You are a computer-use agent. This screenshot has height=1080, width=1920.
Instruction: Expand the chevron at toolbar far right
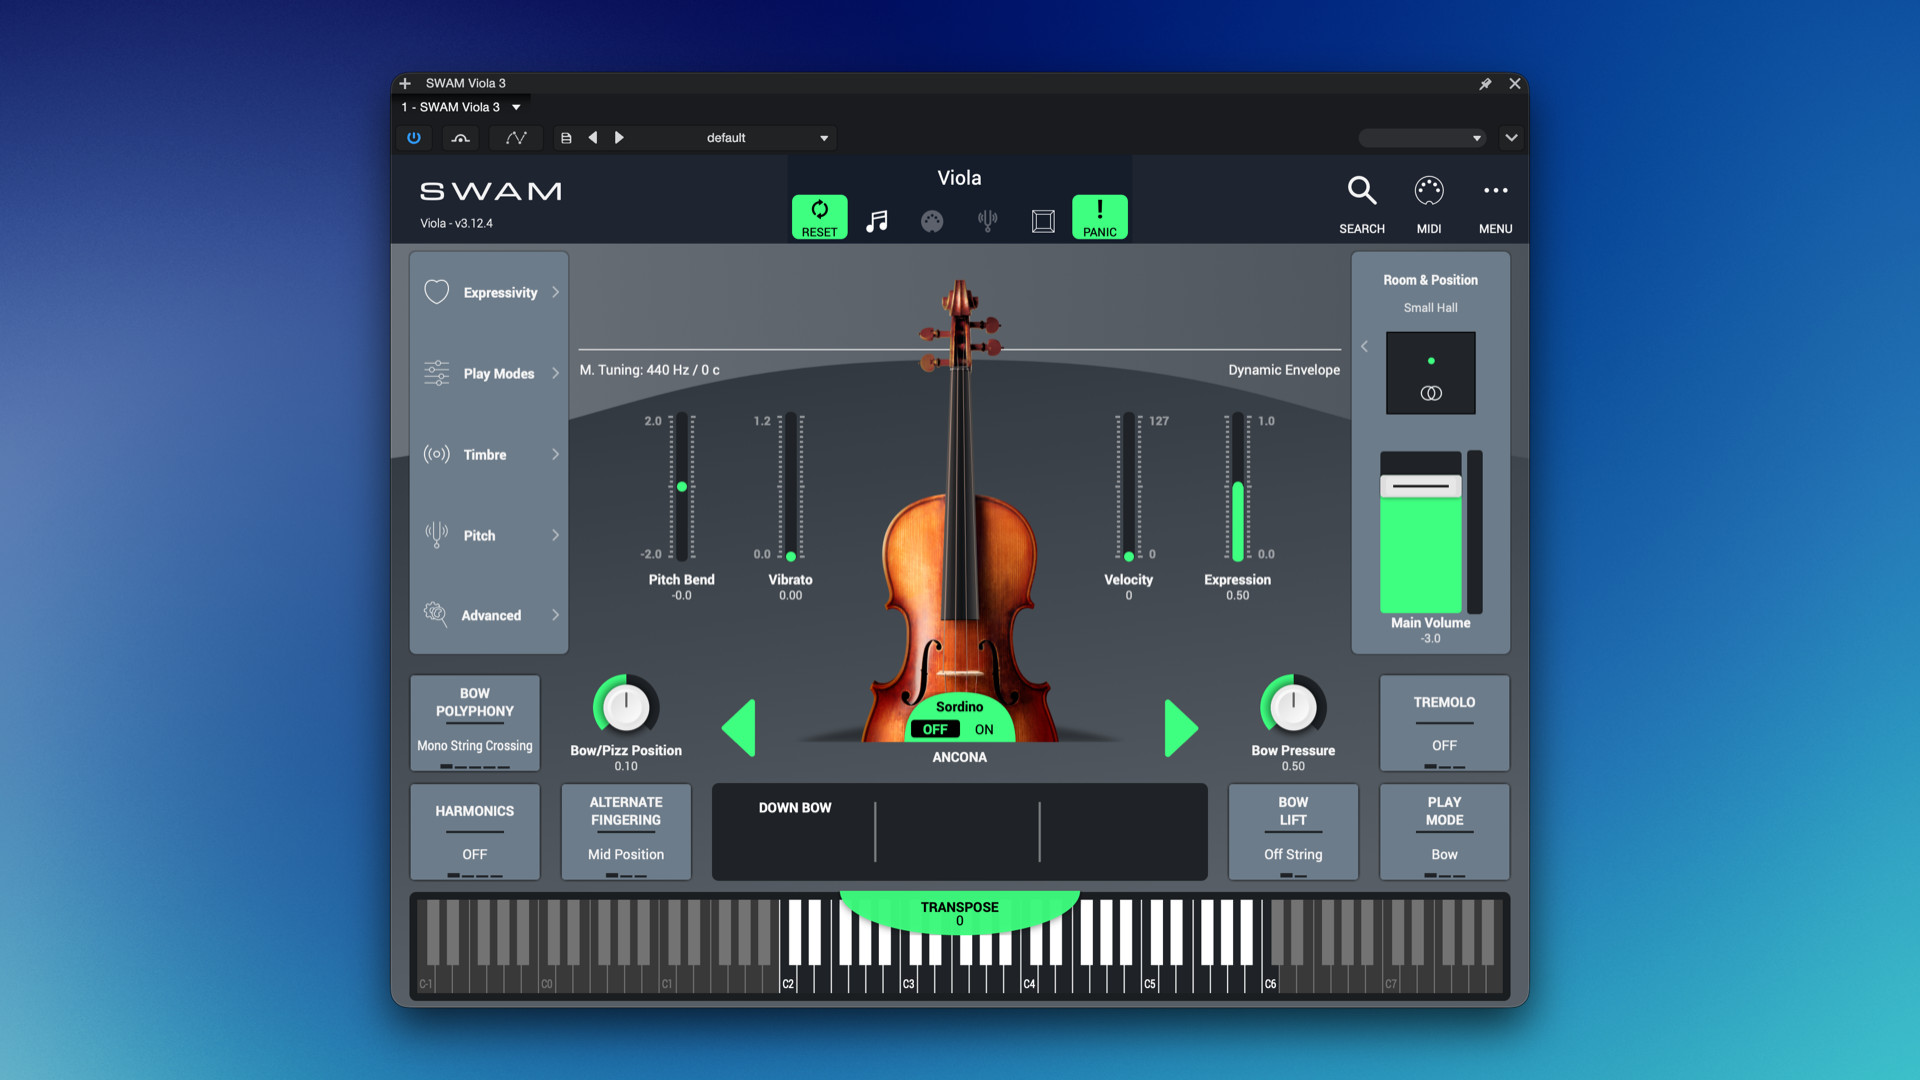(x=1511, y=138)
